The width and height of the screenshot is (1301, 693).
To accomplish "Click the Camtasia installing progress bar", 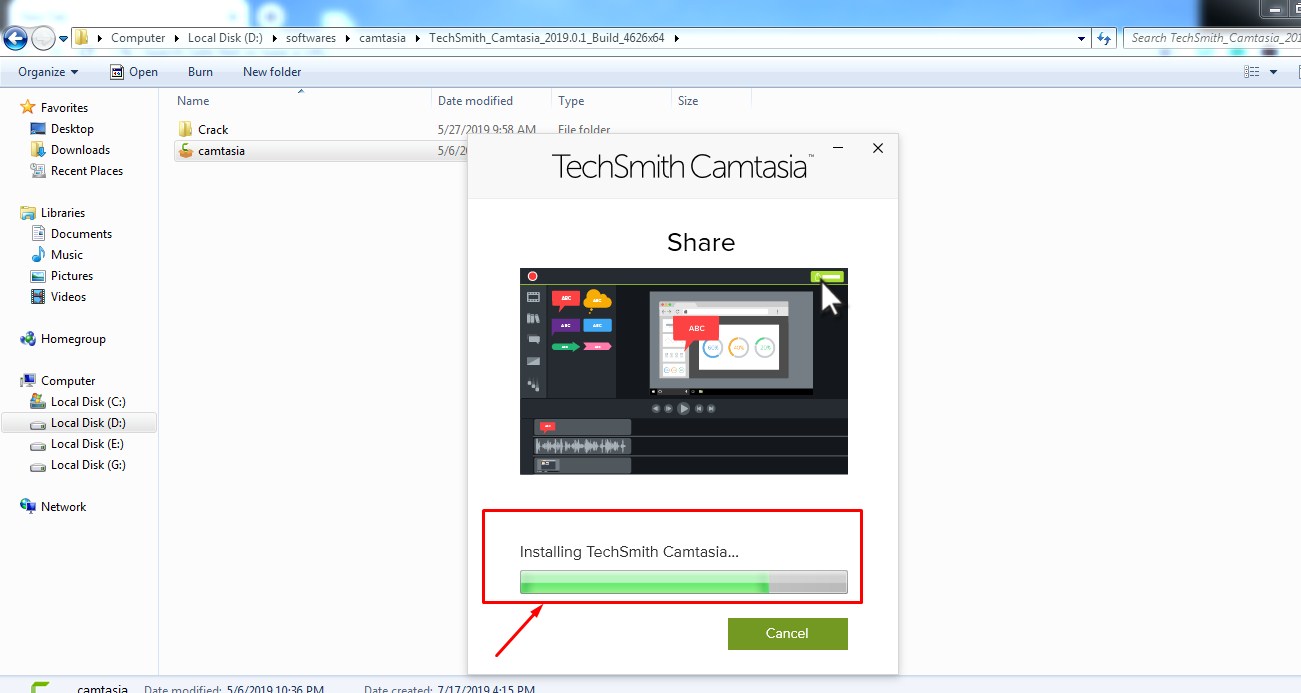I will [683, 582].
